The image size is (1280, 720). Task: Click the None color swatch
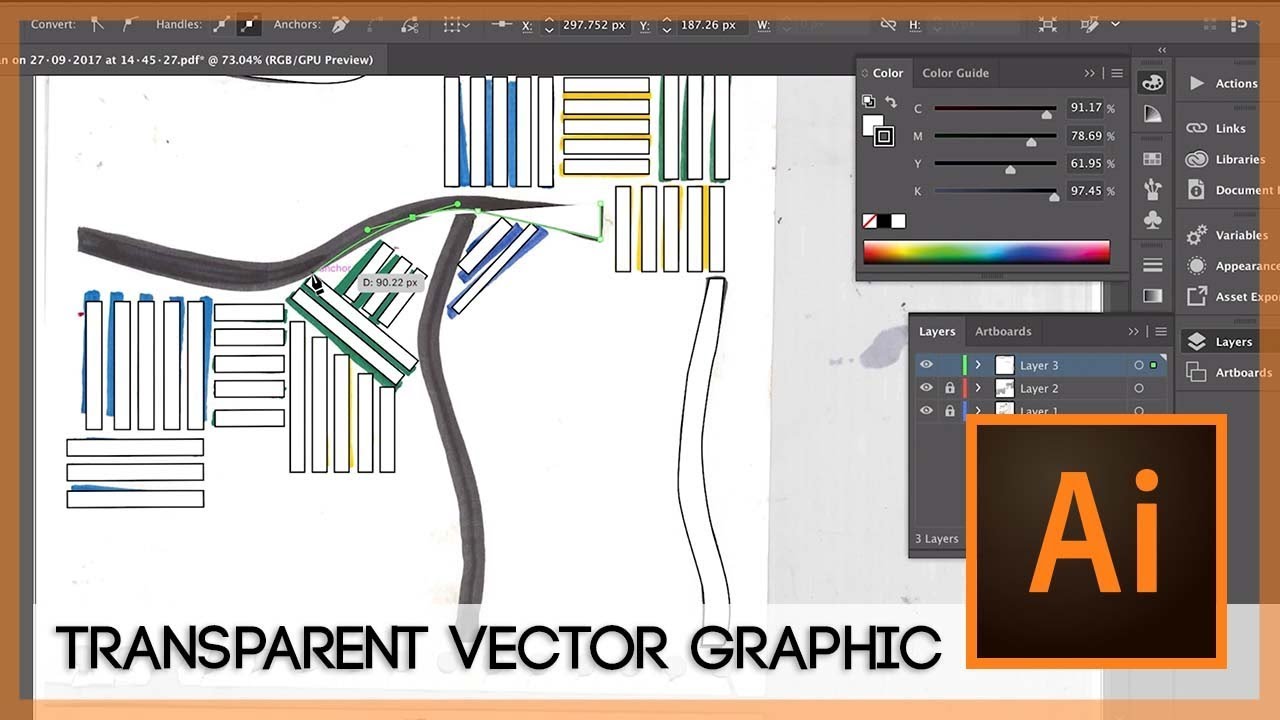870,221
